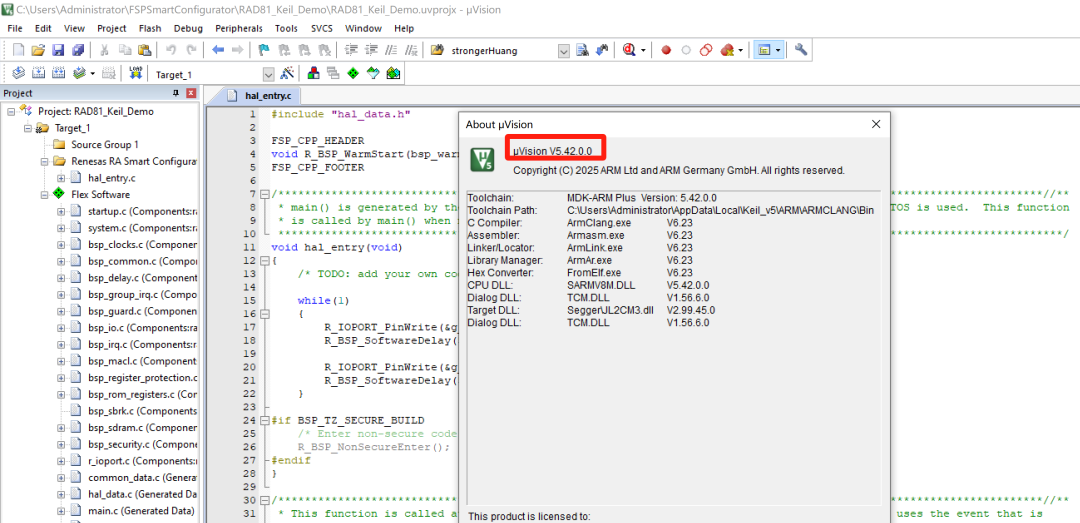The height and width of the screenshot is (523, 1080).
Task: Select Source Group 1 folder
Action: pos(105,145)
